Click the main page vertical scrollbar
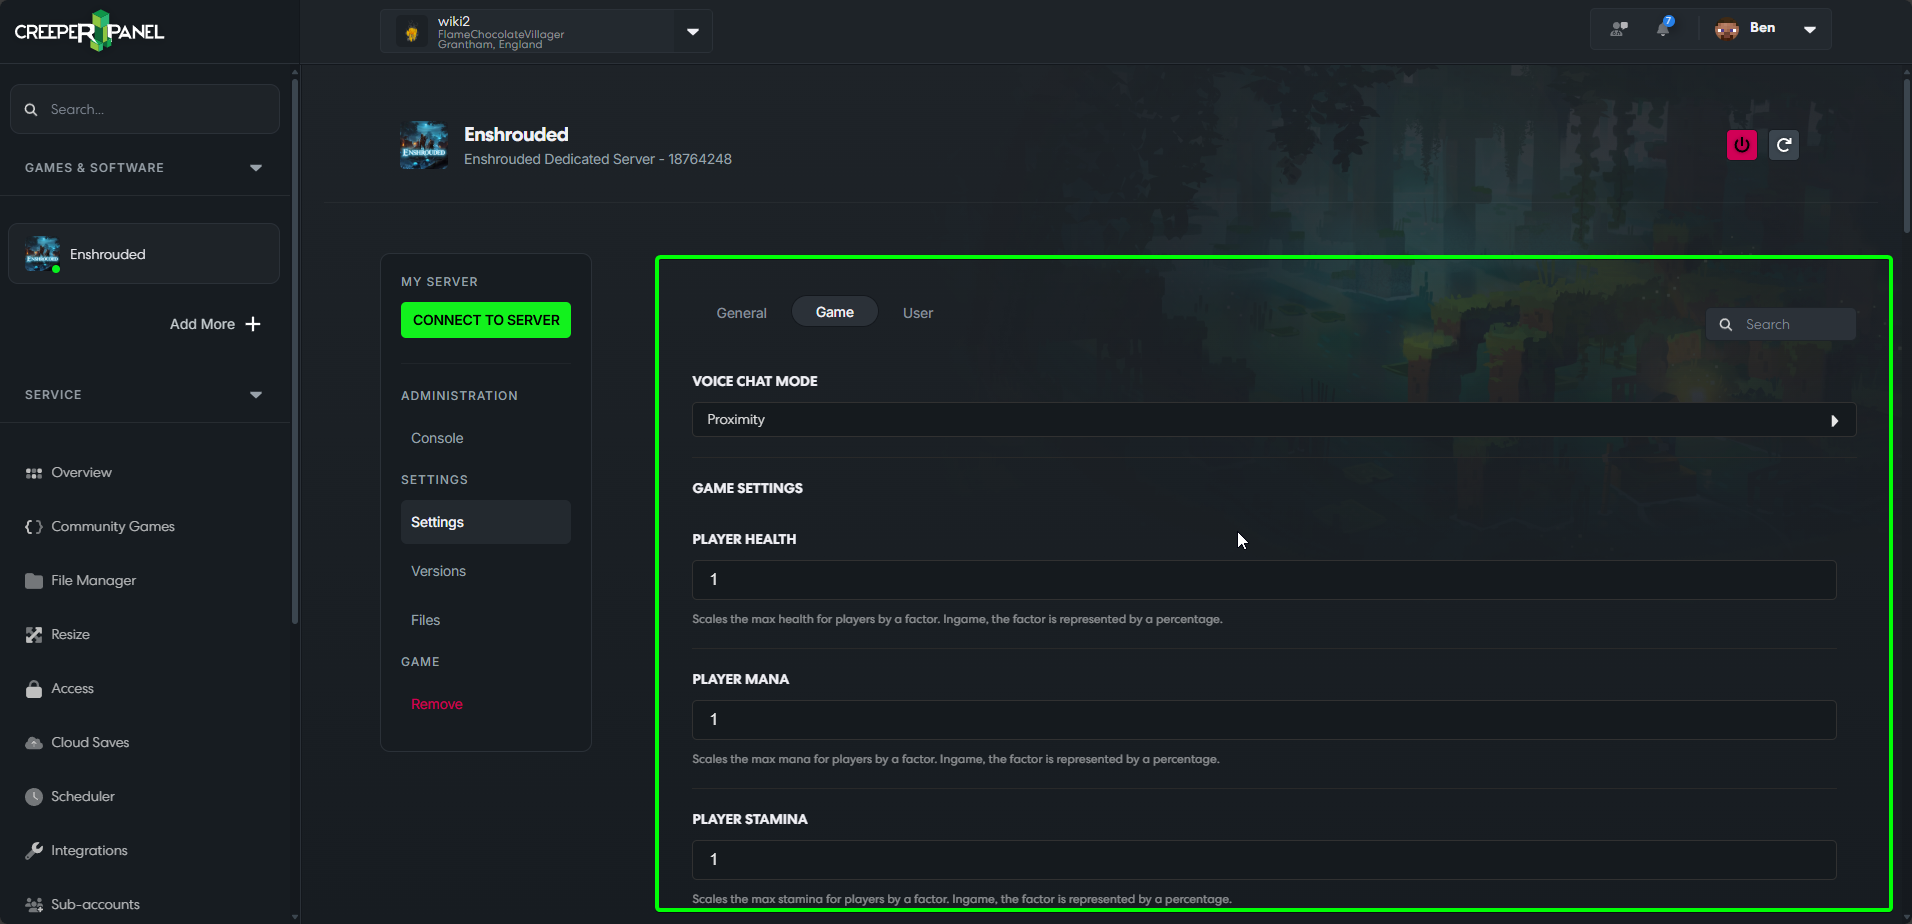 click(1907, 156)
